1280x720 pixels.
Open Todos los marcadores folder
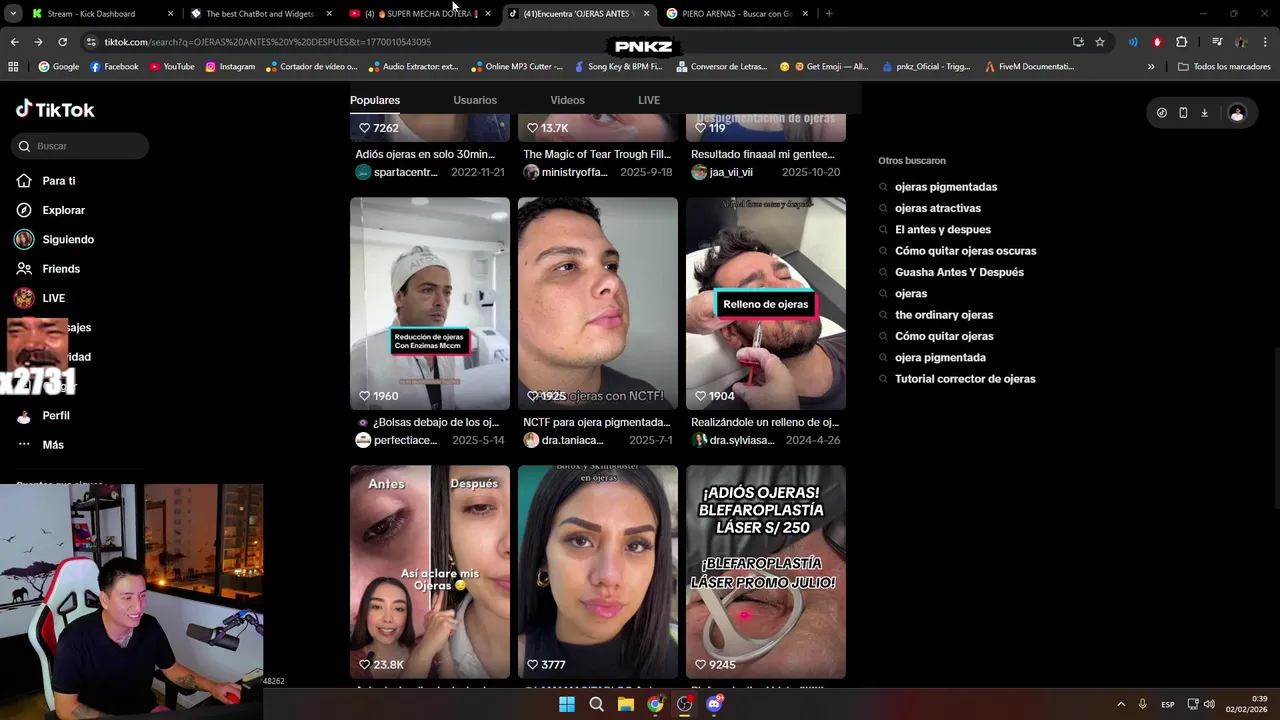[x=1225, y=67]
